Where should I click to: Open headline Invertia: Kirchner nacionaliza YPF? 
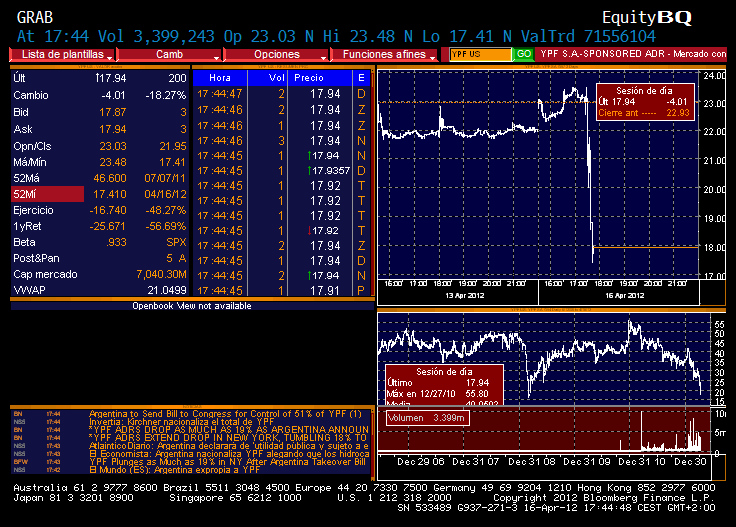[182, 422]
